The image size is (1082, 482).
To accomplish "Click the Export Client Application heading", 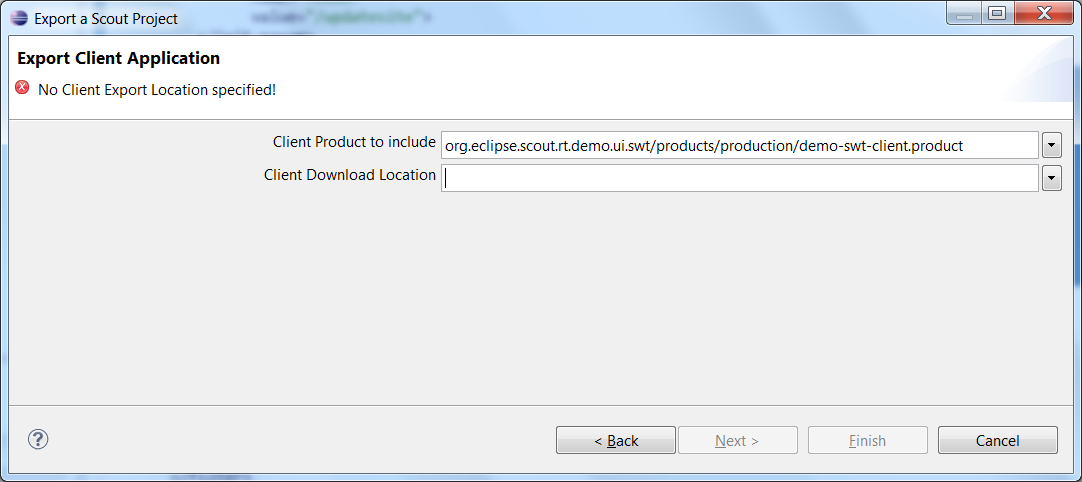I will click(119, 58).
